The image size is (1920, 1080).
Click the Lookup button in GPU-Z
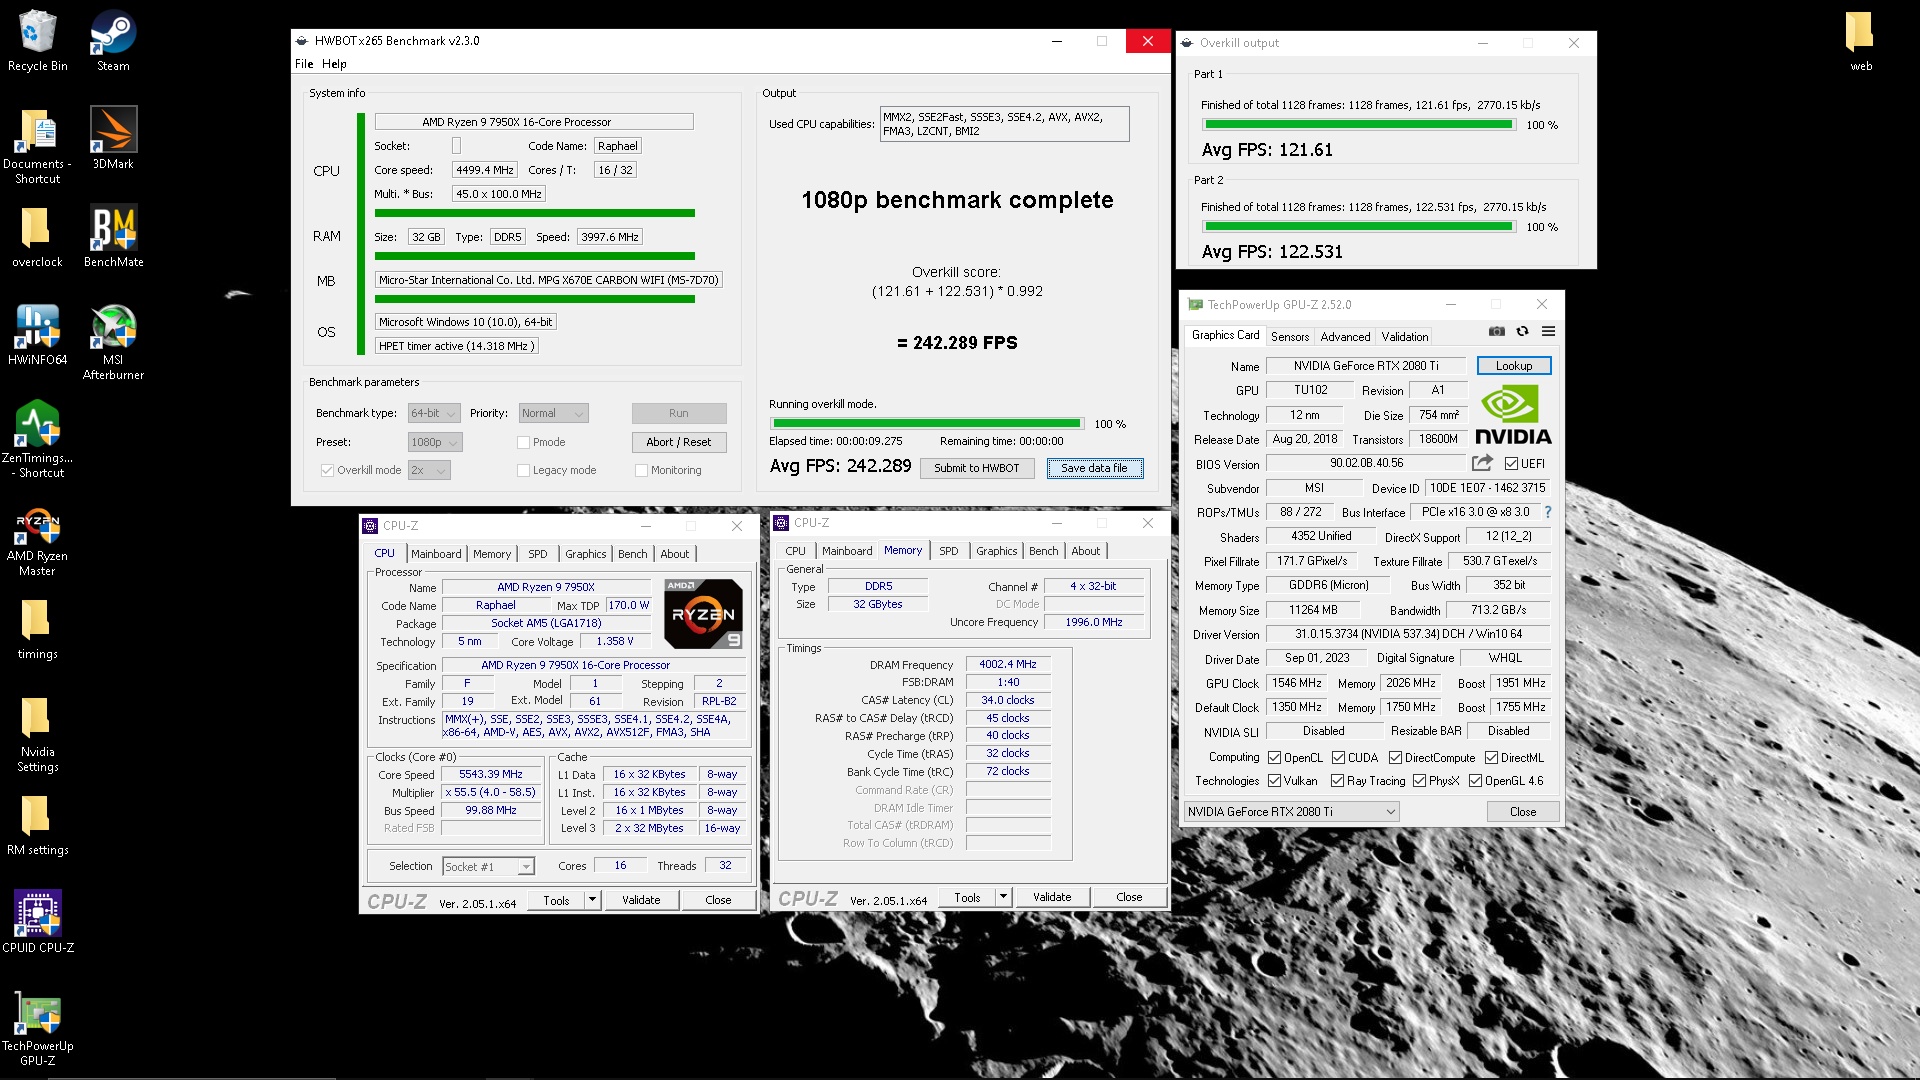pos(1513,366)
